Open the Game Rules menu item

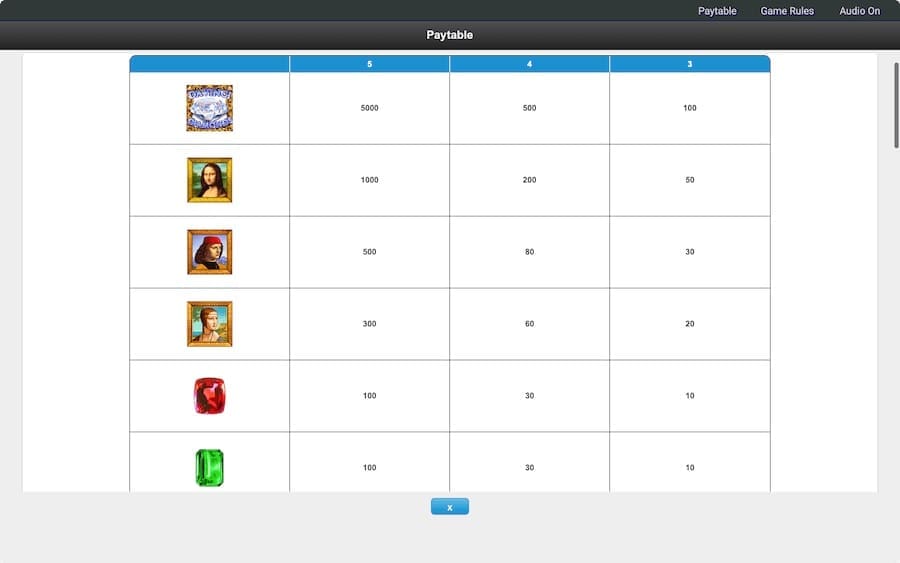(x=787, y=11)
